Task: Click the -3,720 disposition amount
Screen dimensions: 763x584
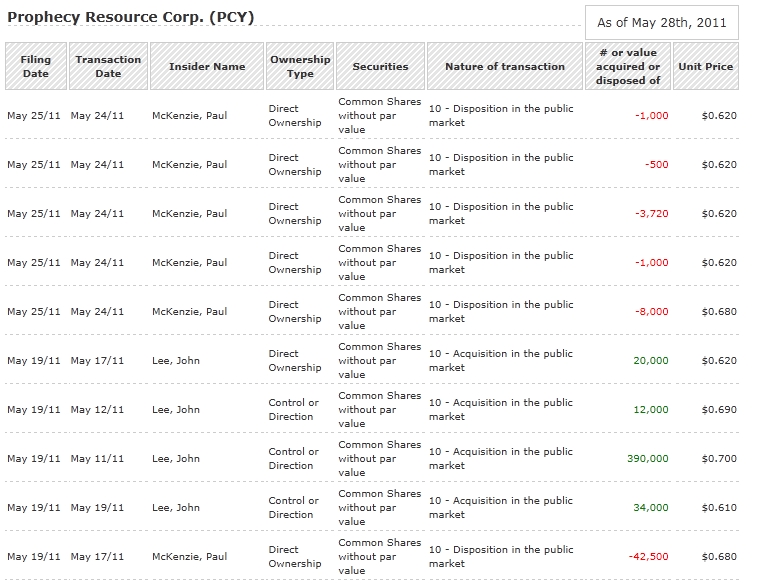Action: (651, 214)
